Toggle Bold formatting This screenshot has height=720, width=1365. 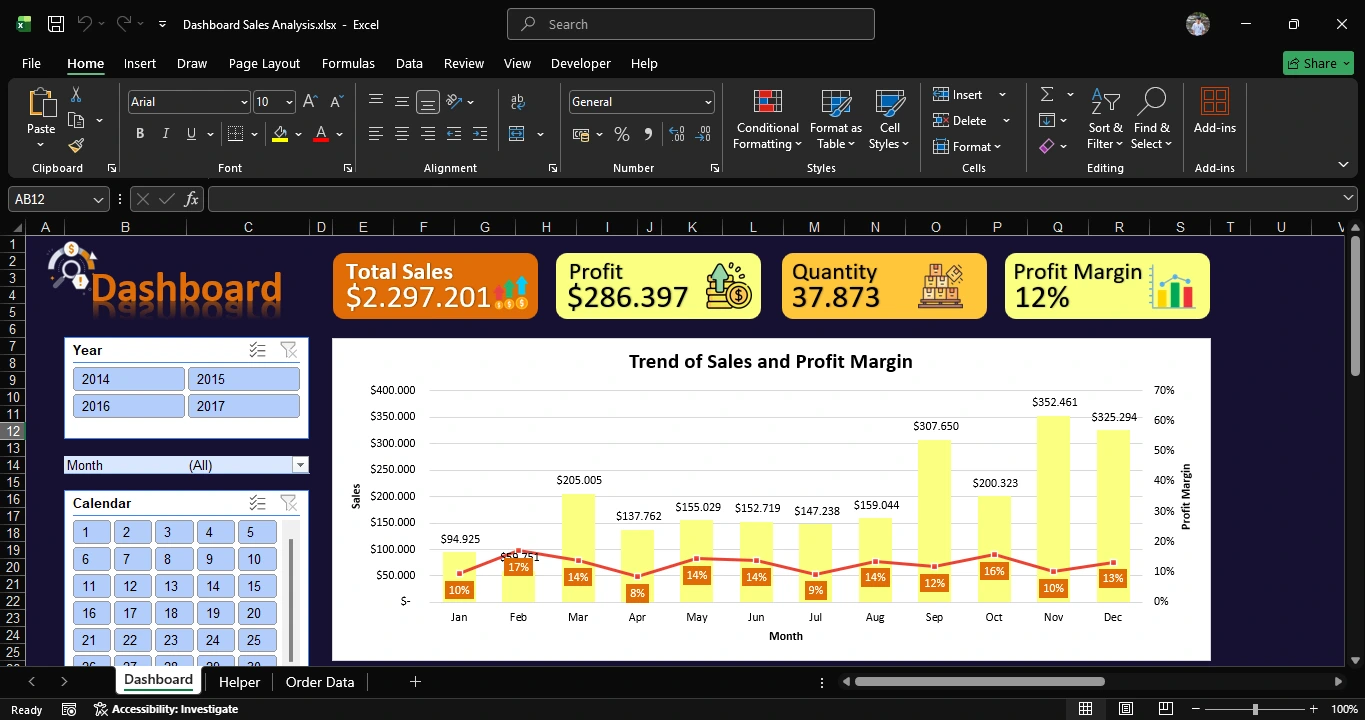tap(139, 133)
